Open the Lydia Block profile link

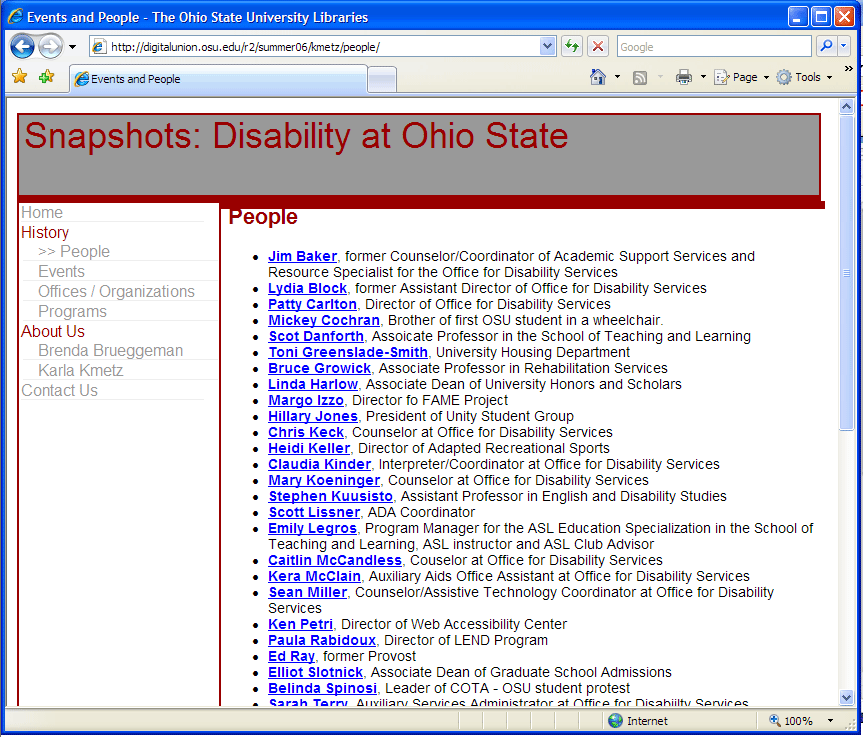(x=307, y=288)
